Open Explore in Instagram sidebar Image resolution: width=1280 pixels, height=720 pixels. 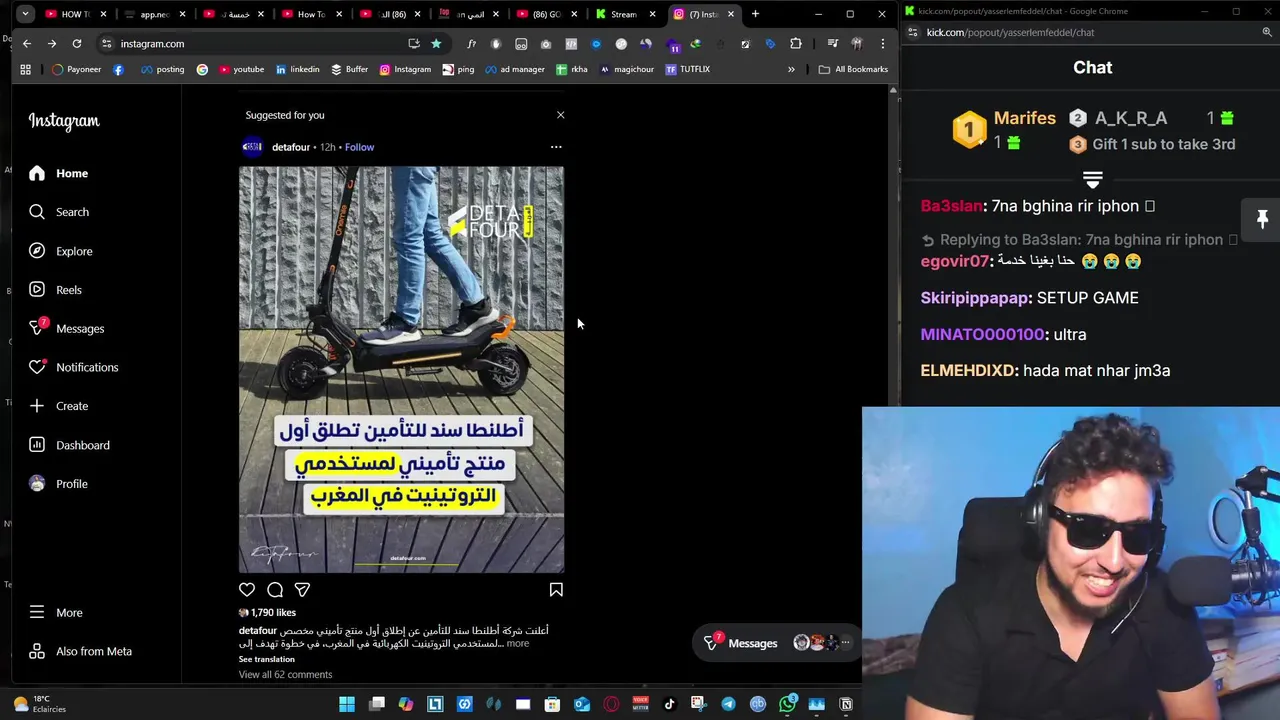pos(60,251)
